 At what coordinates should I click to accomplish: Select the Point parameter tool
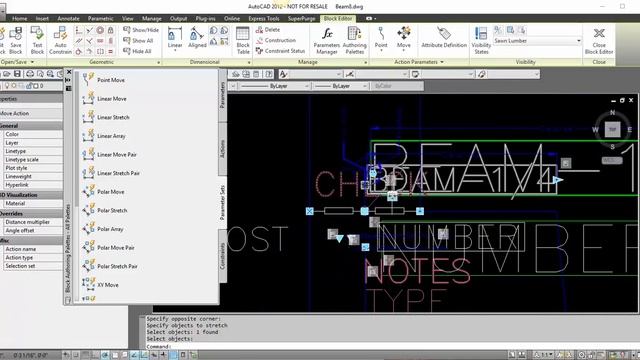(x=381, y=38)
